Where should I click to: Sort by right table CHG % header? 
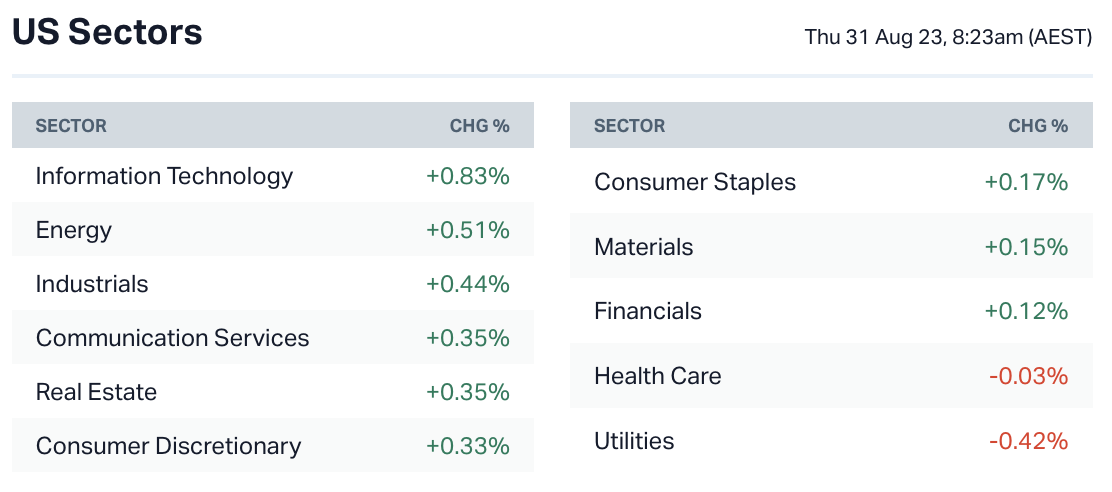(x=1037, y=126)
